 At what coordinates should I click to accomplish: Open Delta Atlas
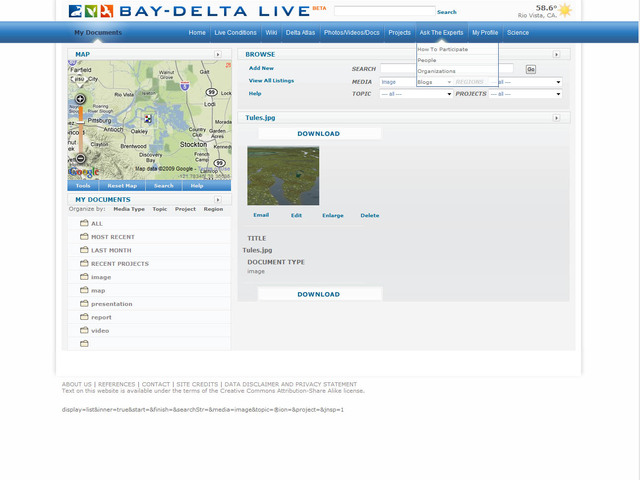[300, 33]
